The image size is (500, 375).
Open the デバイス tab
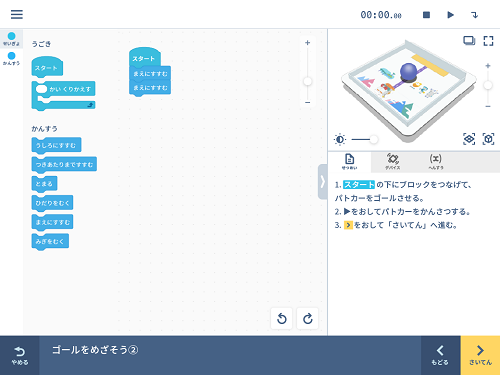tap(392, 162)
